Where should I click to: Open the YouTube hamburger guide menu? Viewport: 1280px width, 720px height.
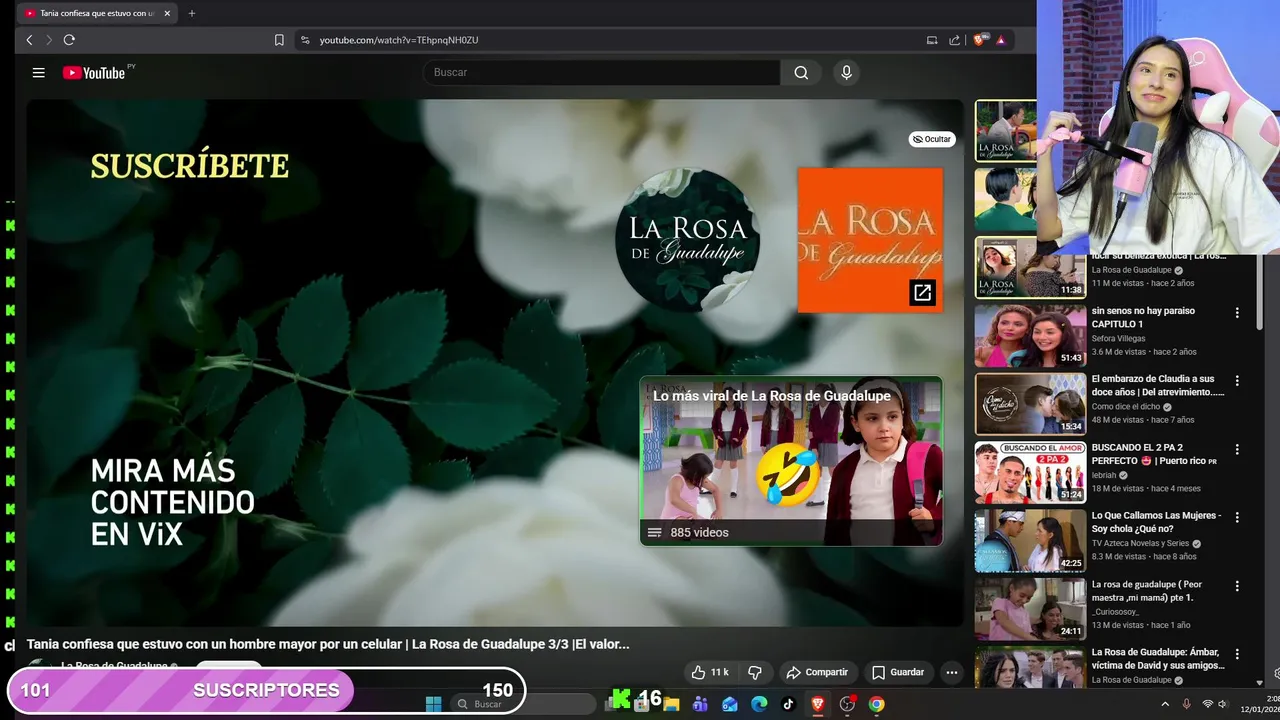[x=38, y=73]
